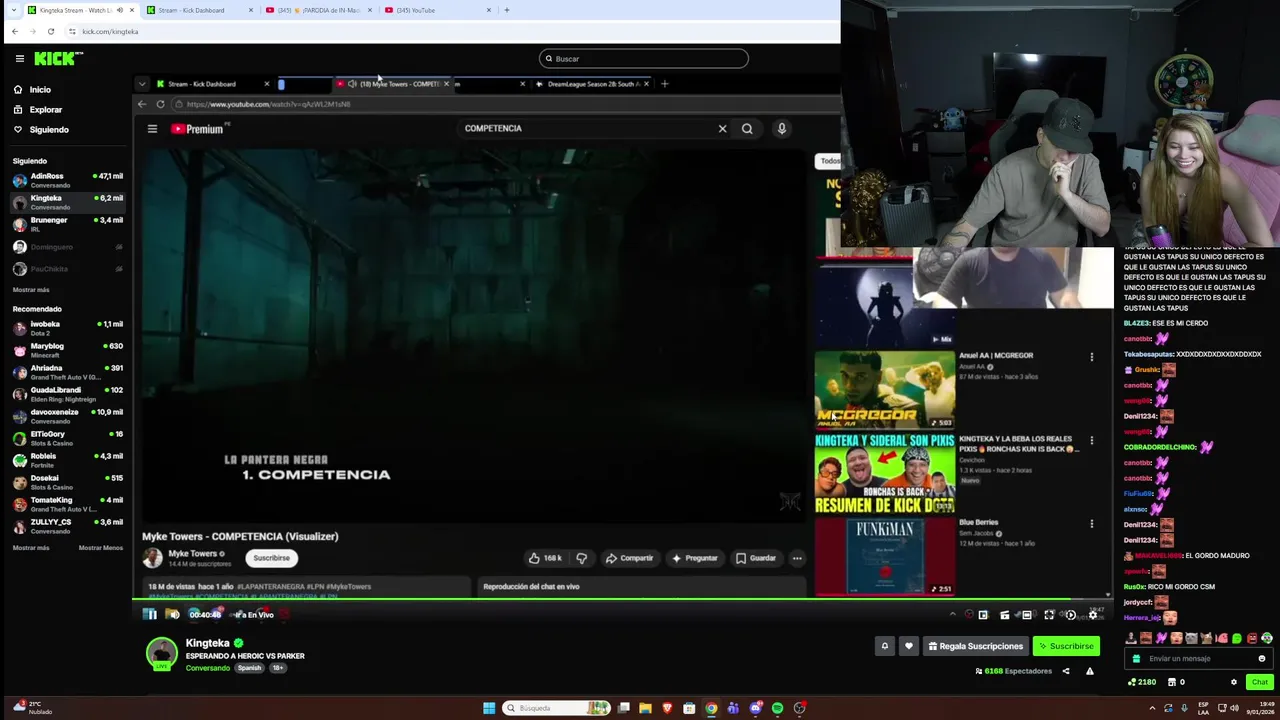Viewport: 1280px width, 720px height.
Task: Follow Kingteka with heart button
Action: coord(908,646)
